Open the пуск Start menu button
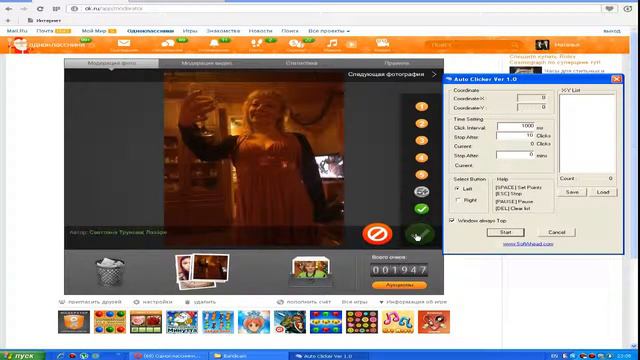This screenshot has height=360, width=640. pyautogui.click(x=22, y=356)
